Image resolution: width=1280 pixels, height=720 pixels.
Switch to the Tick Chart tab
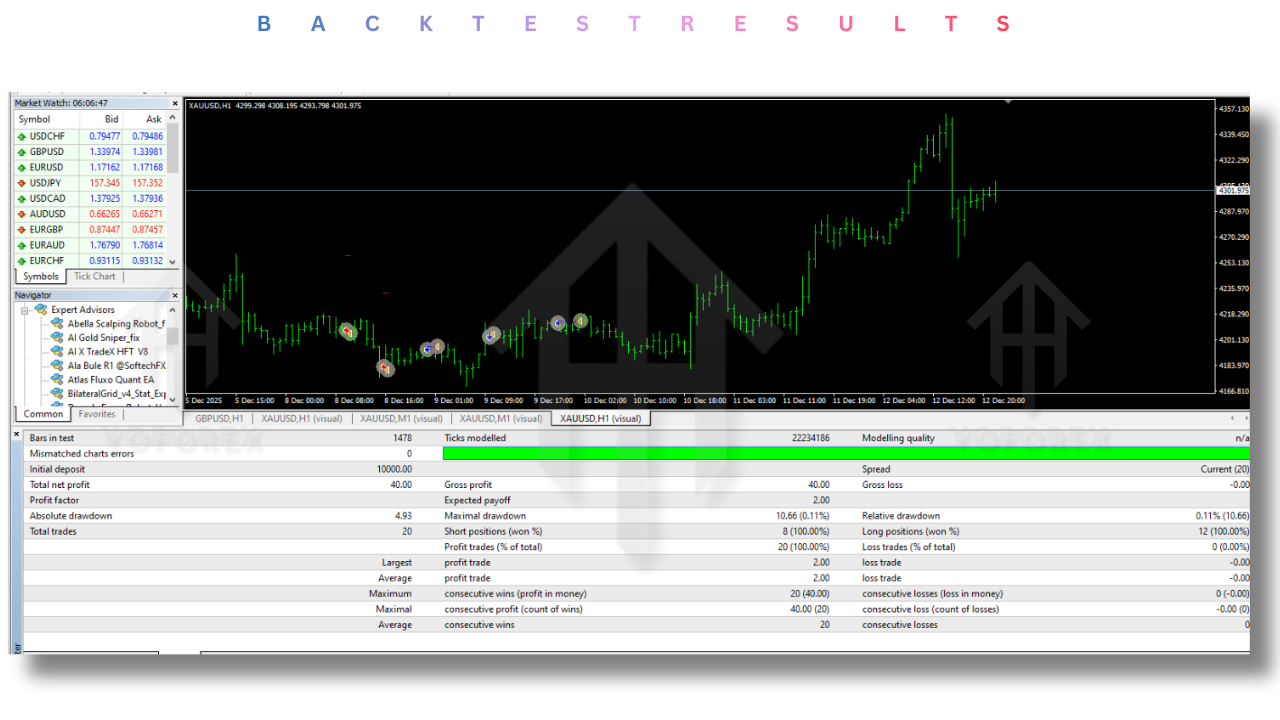point(94,276)
